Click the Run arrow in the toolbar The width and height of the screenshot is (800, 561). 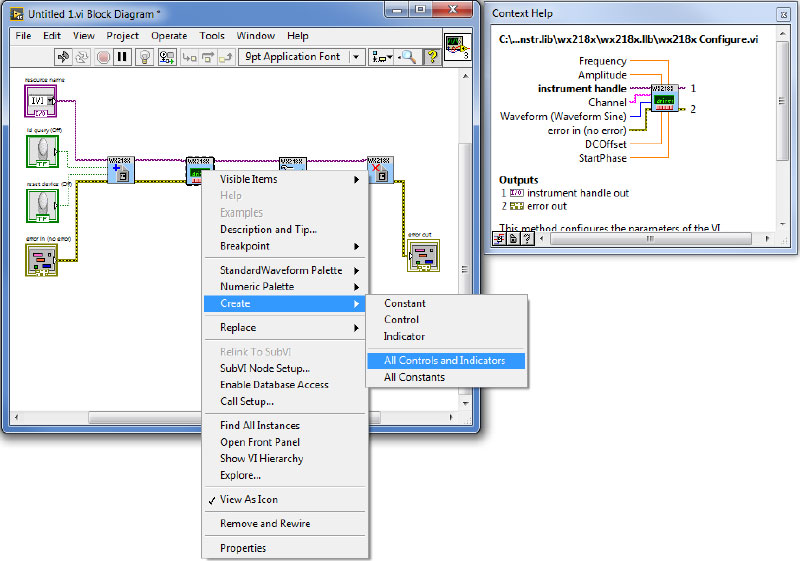pyautogui.click(x=63, y=57)
